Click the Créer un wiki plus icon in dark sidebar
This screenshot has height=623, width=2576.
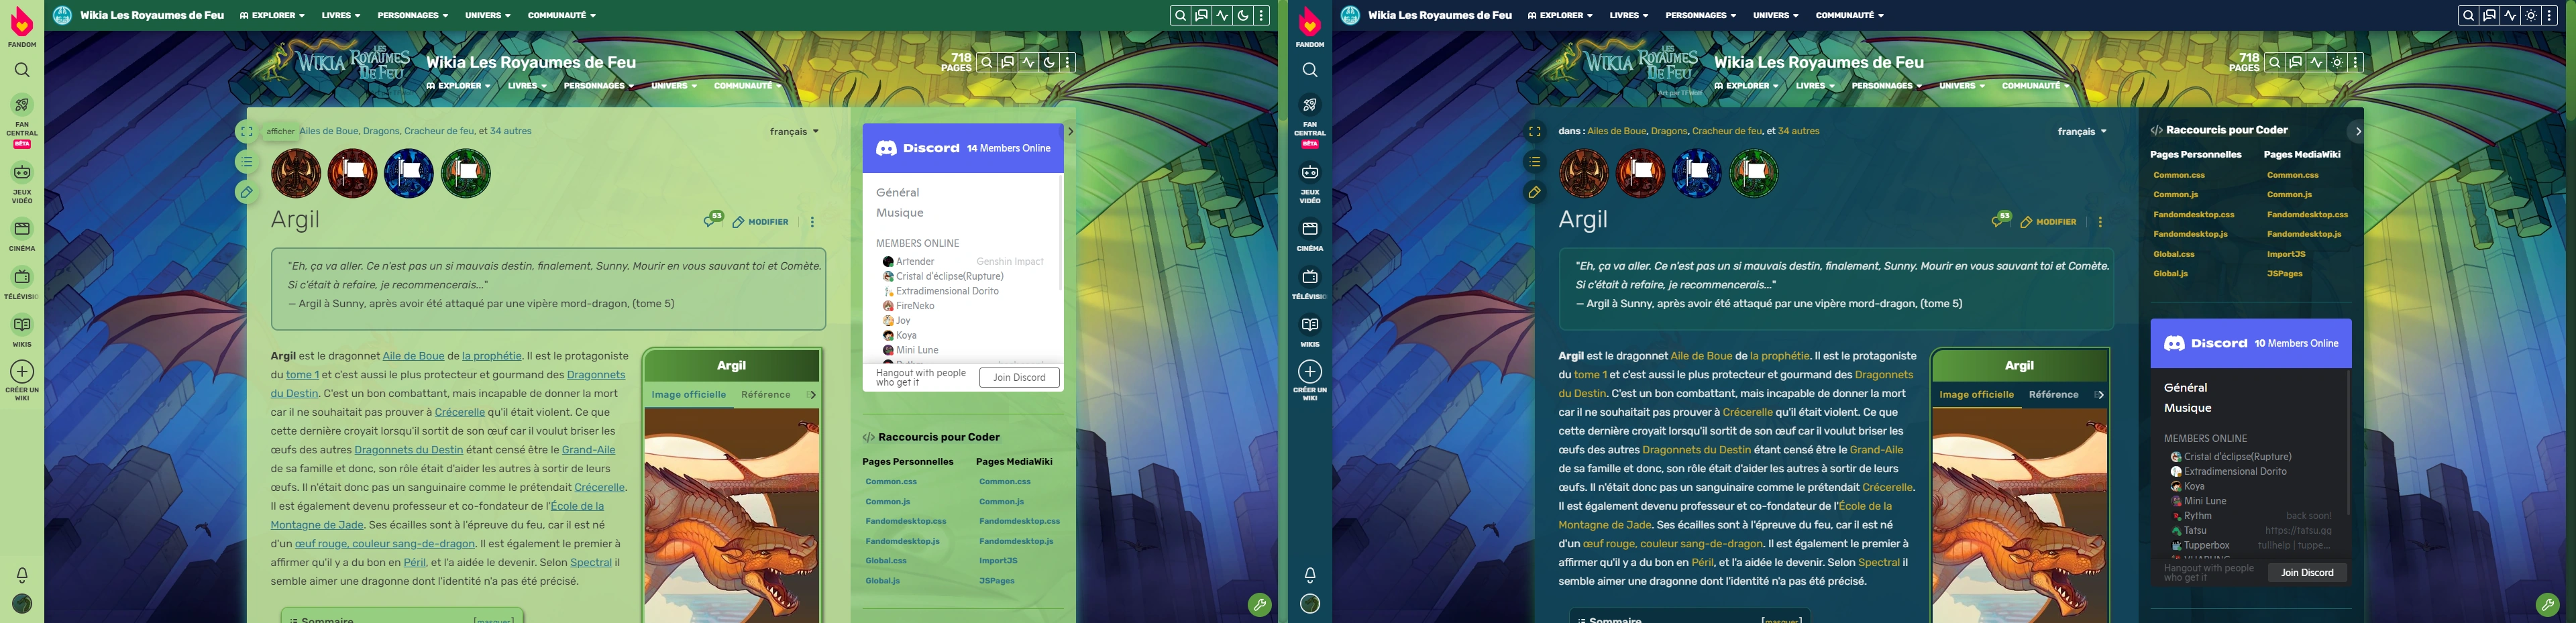[1309, 372]
